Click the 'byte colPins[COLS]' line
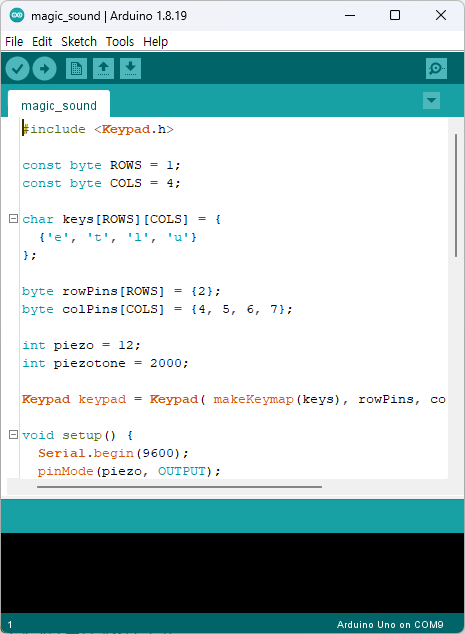The height and width of the screenshot is (634, 465). click(157, 309)
